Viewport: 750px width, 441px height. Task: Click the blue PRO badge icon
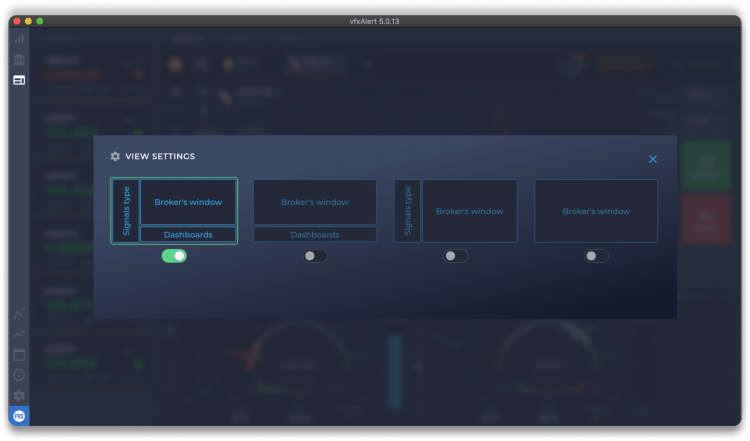[x=19, y=416]
